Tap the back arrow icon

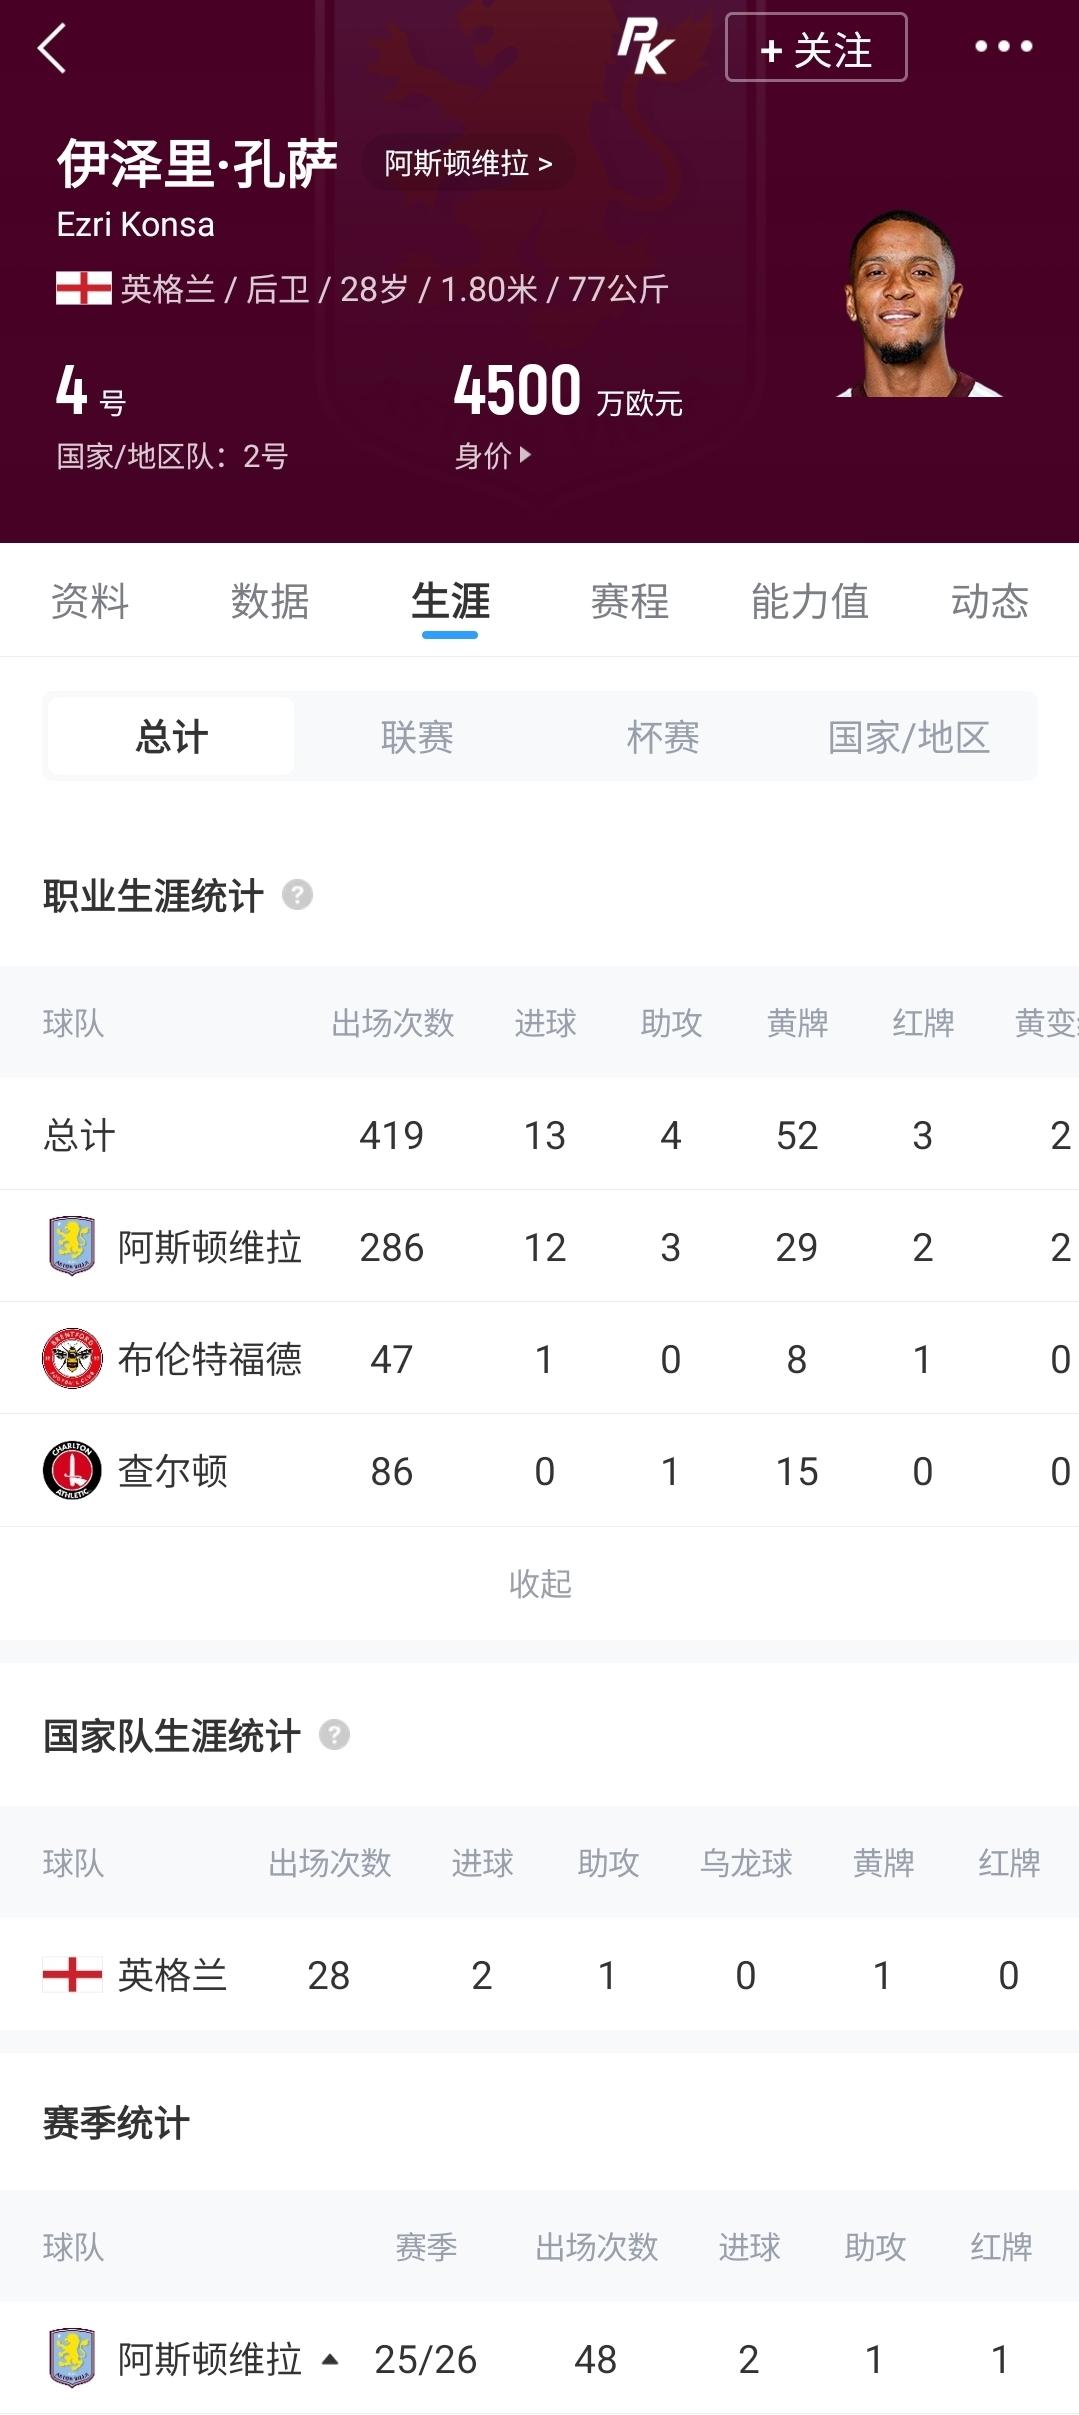51,48
